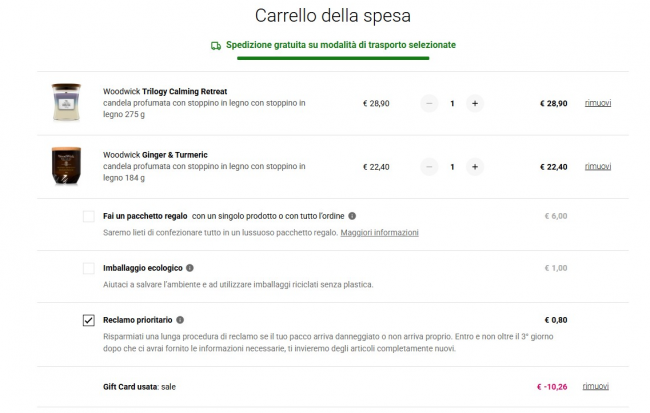Screen dimensions: 650x413
Task: Tick the Imballaggio ecologico checkbox
Action: 89,268
